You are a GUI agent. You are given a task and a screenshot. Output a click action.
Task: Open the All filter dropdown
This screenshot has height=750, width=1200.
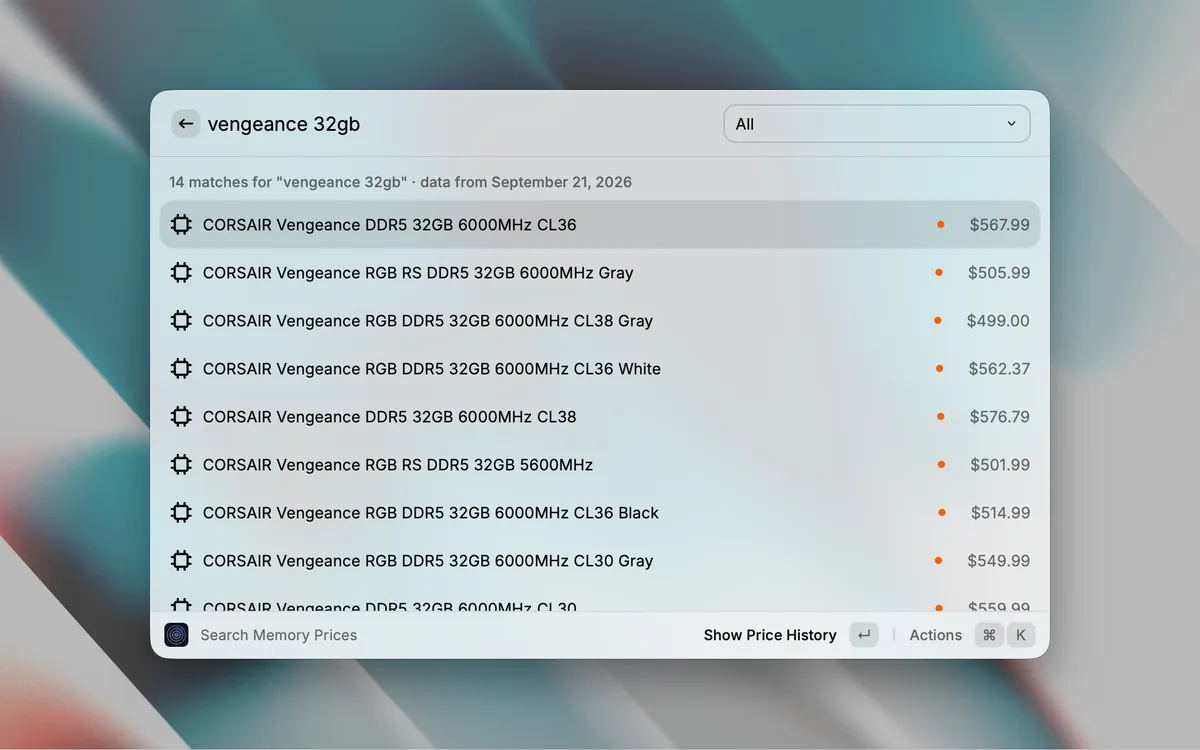pos(877,124)
